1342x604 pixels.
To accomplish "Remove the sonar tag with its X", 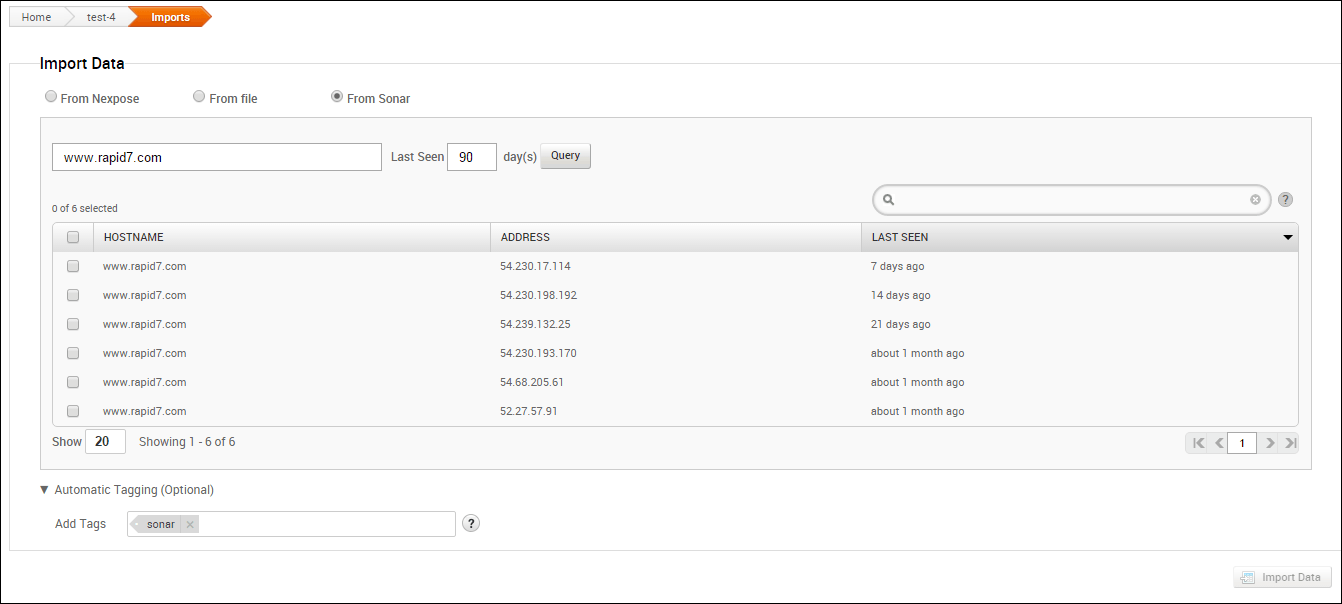I will click(190, 524).
